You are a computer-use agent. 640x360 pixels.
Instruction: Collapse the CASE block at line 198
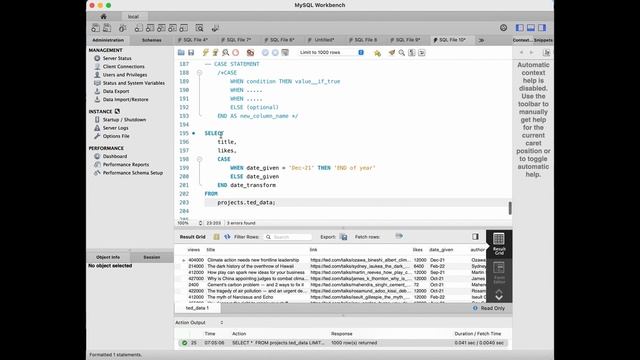pyautogui.click(x=199, y=159)
